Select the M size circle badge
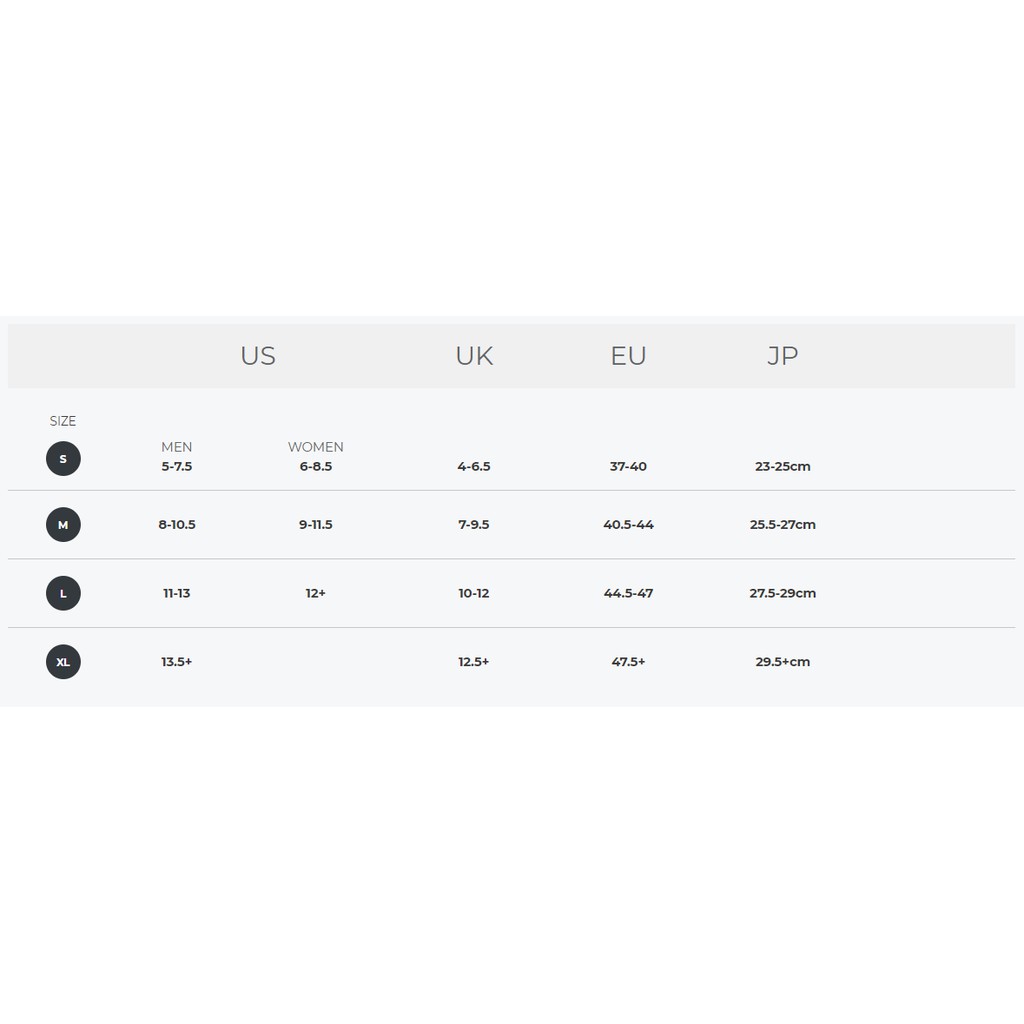Viewport: 1024px width, 1024px height. click(63, 525)
